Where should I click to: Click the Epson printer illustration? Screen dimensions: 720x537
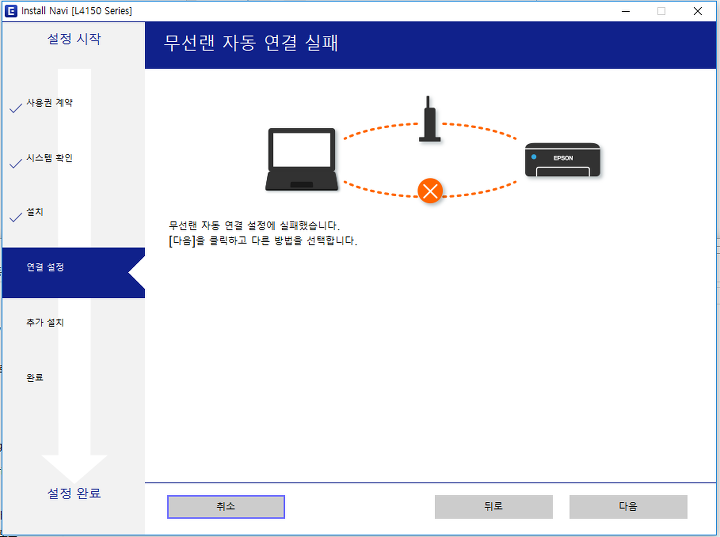562,160
